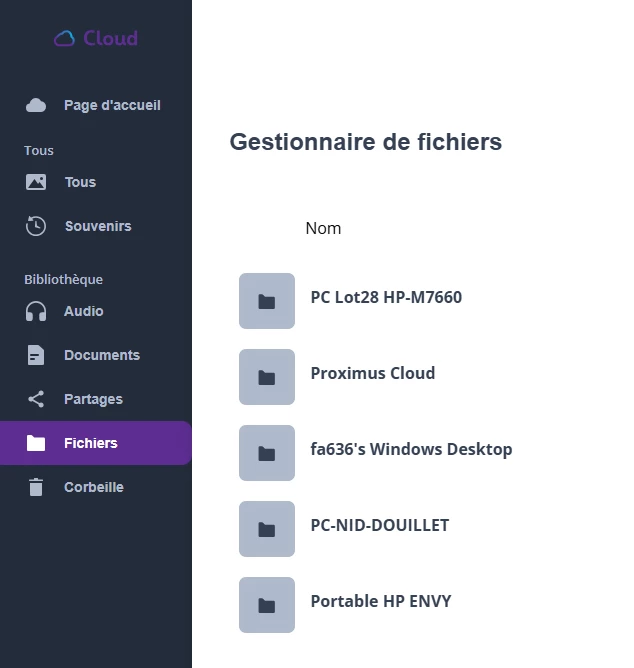Open the PC Lot28 HP-M7660 folder
Viewport: 634px width, 668px height.
386,297
